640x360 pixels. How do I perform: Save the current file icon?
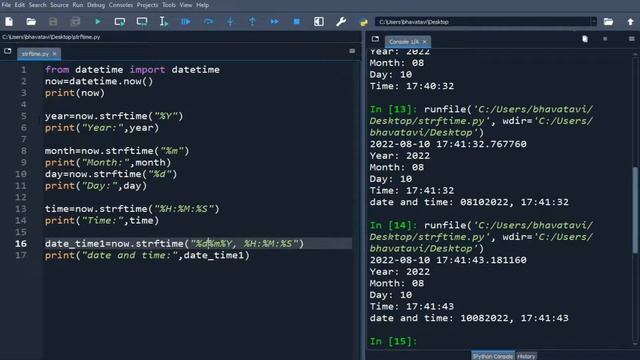click(53, 22)
